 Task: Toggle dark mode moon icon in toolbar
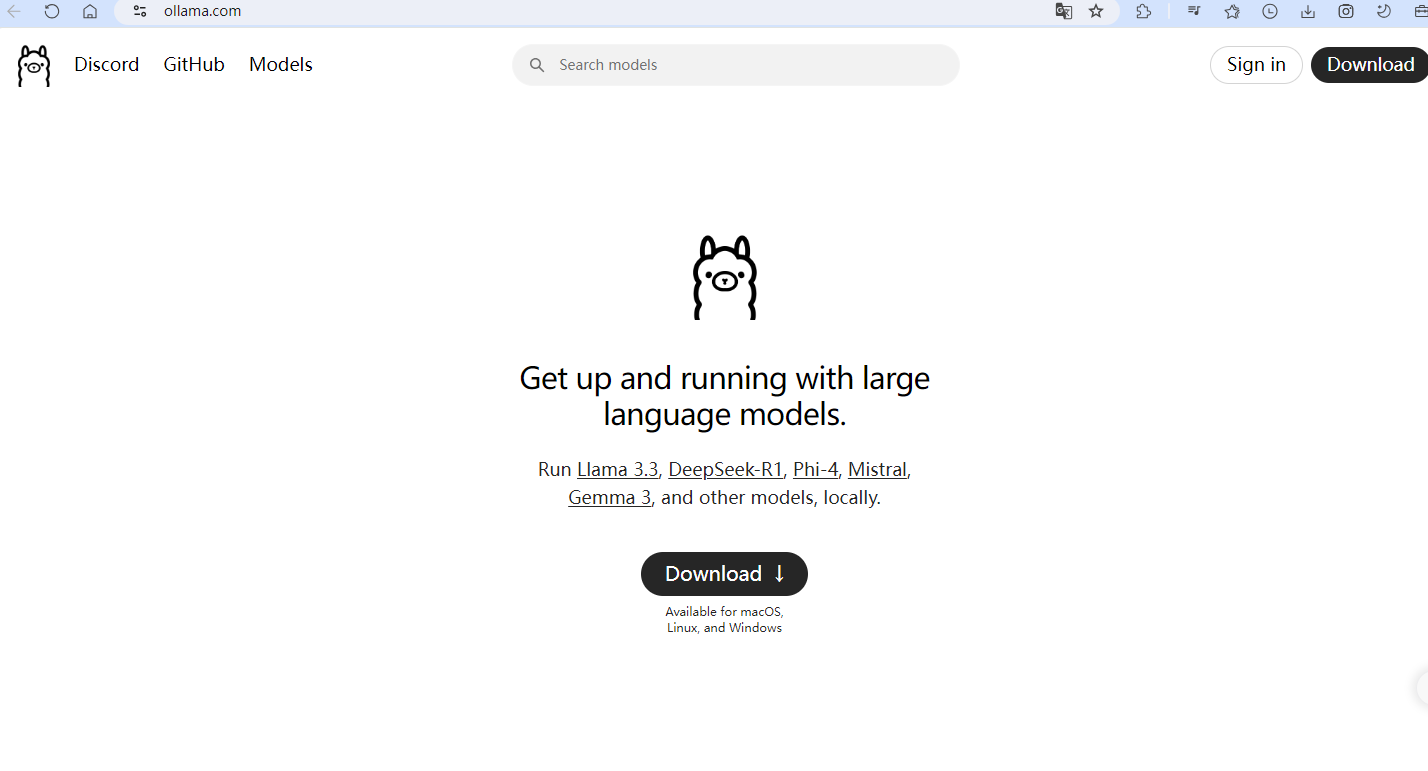click(x=1384, y=11)
